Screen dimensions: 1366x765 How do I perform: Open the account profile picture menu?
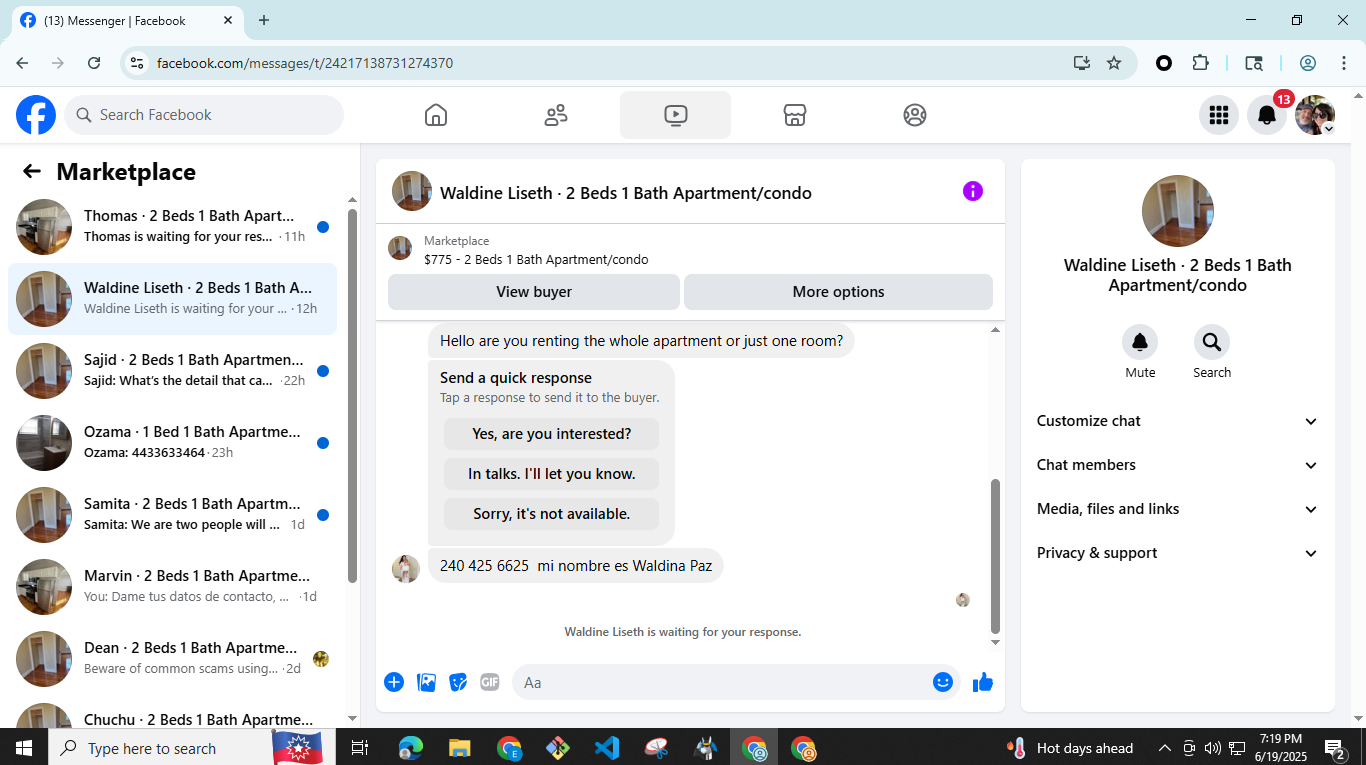(1315, 115)
